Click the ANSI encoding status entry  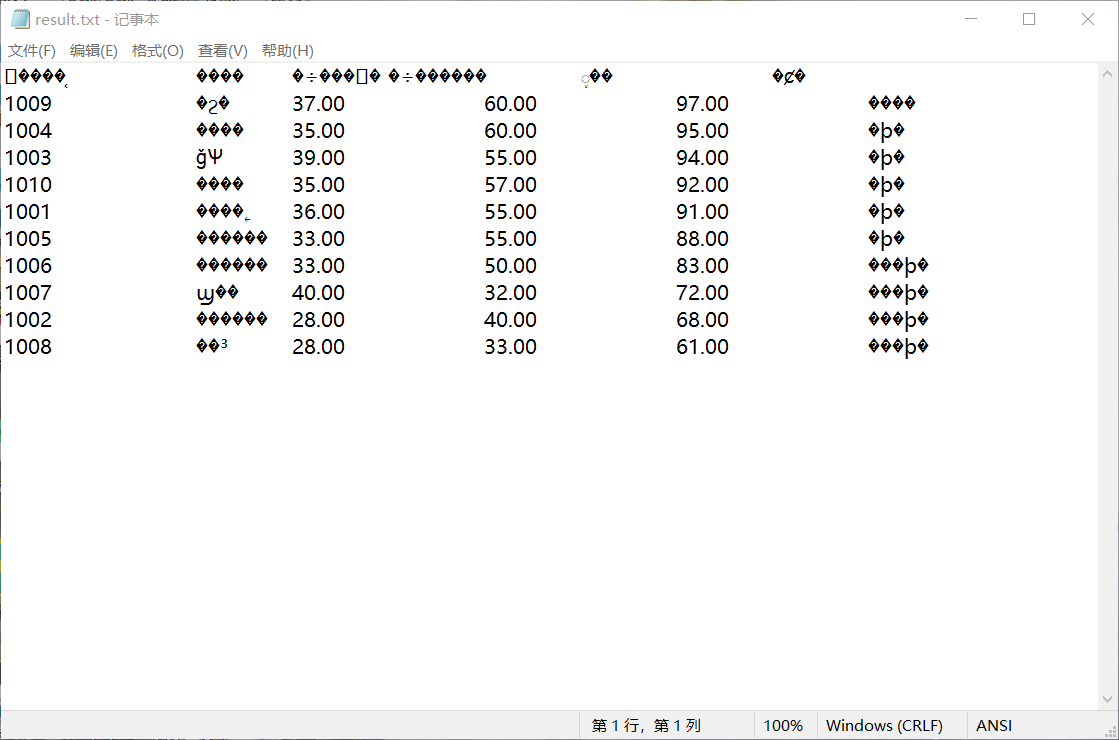click(993, 726)
